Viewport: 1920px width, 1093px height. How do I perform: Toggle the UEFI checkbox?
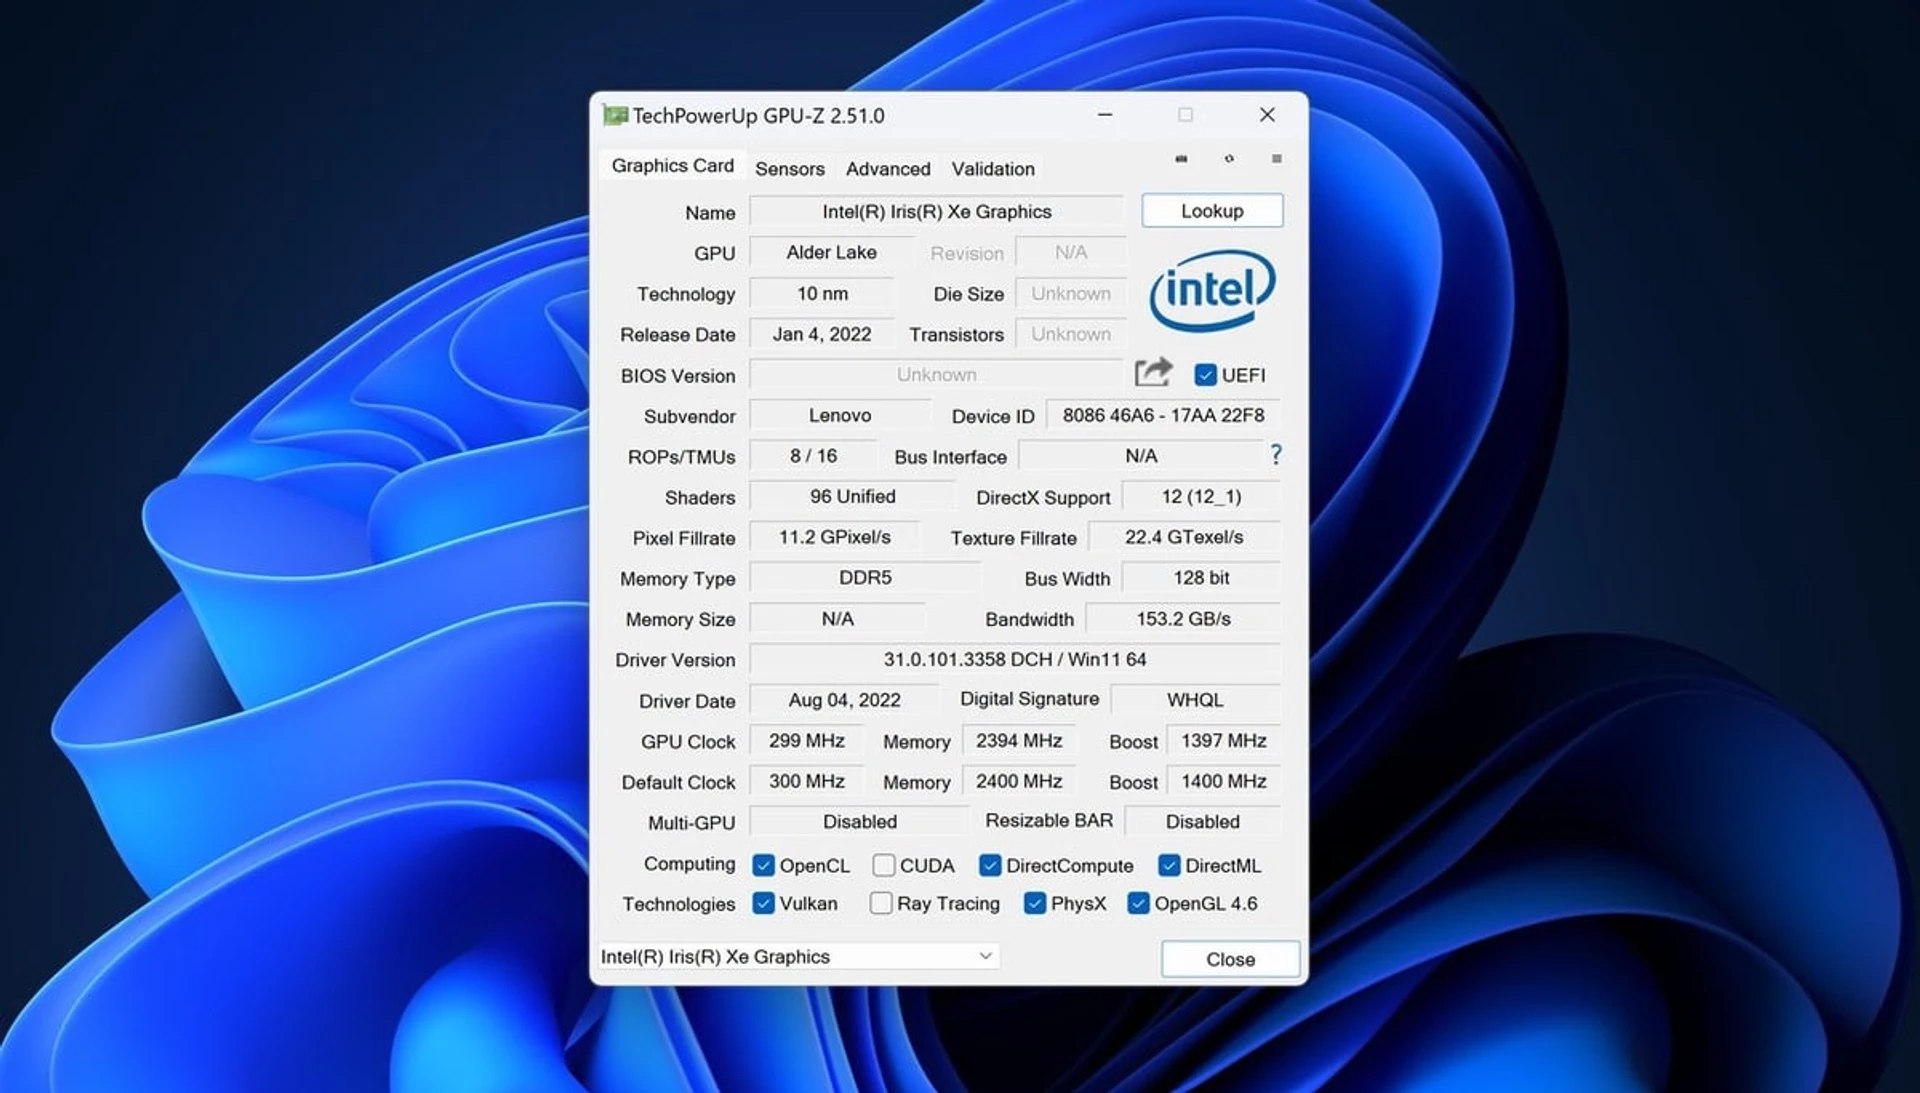click(1205, 375)
